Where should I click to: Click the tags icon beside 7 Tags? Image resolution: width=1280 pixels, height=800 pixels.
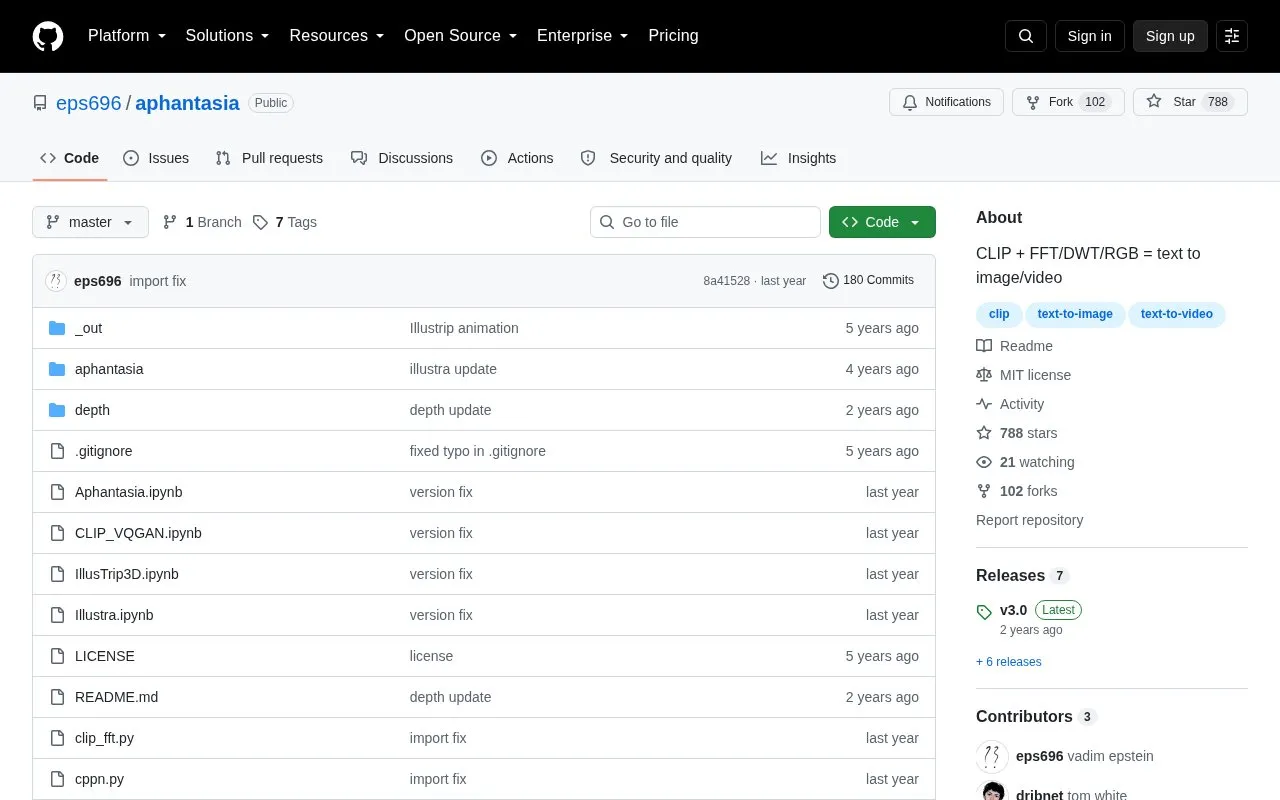pos(260,222)
